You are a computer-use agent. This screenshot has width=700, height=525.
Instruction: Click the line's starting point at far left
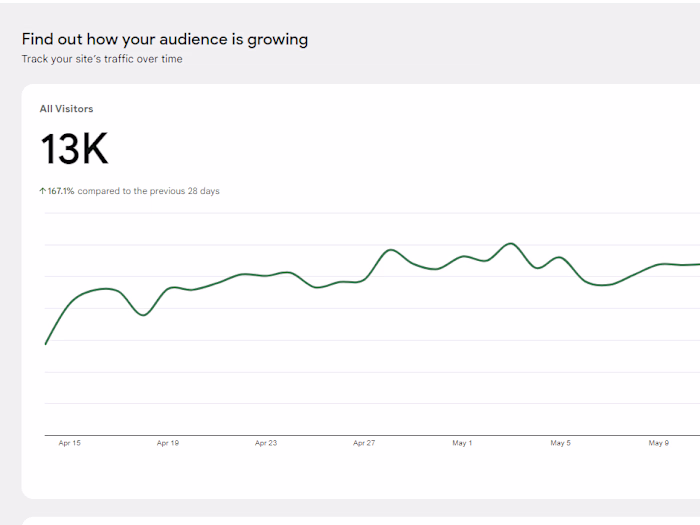pyautogui.click(x=46, y=344)
